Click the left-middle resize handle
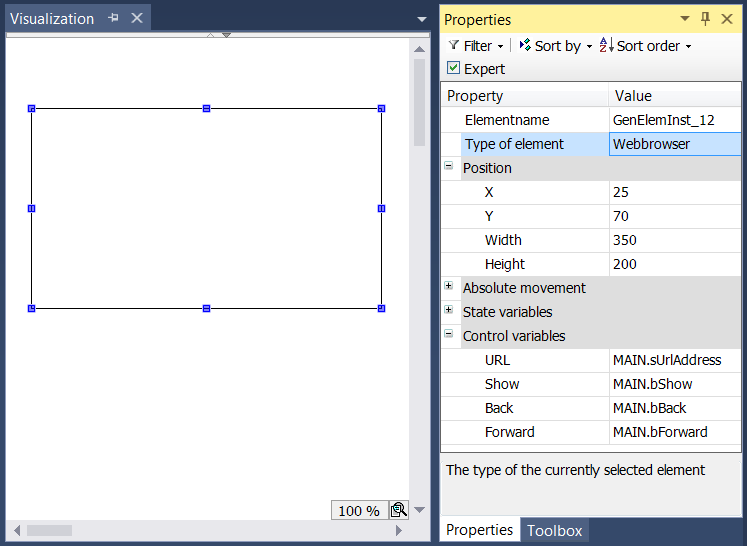This screenshot has width=747, height=546. point(31,208)
